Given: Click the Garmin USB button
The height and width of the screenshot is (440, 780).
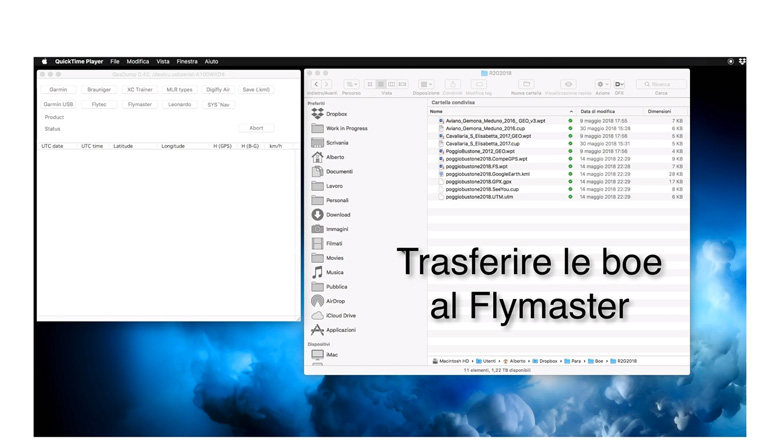Looking at the screenshot, I should click(58, 104).
